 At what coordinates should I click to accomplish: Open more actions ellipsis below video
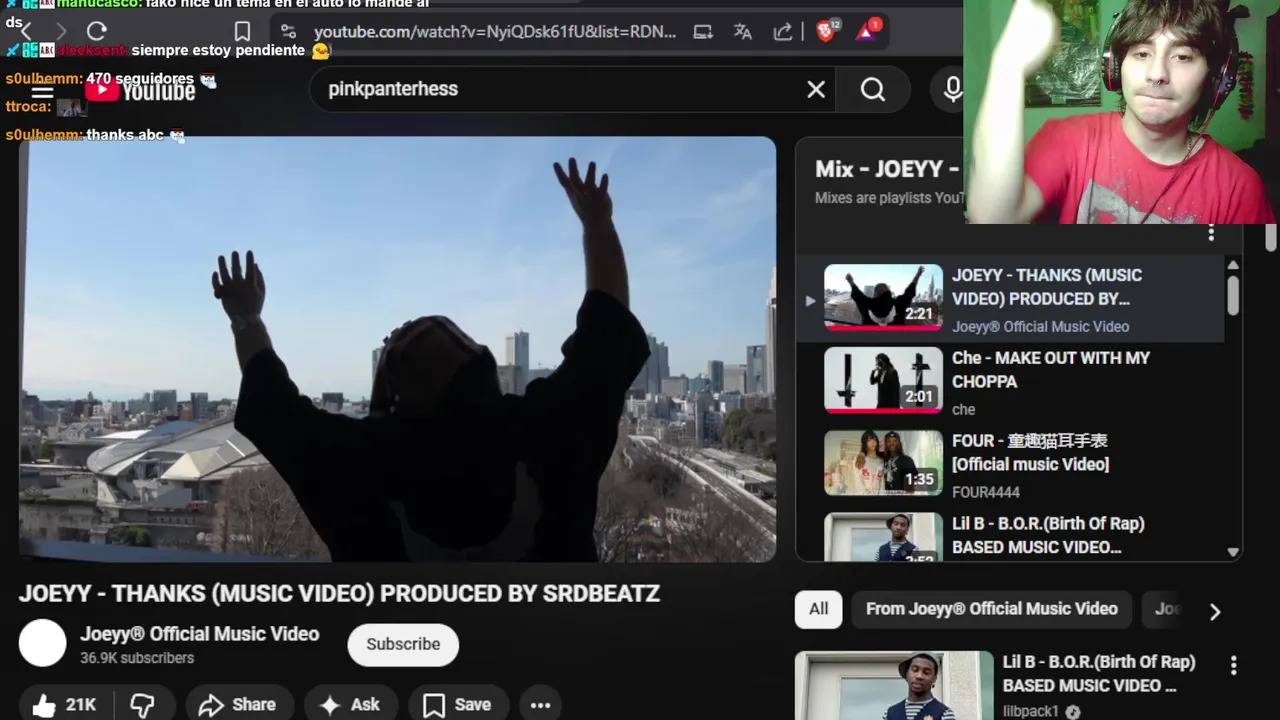point(540,705)
